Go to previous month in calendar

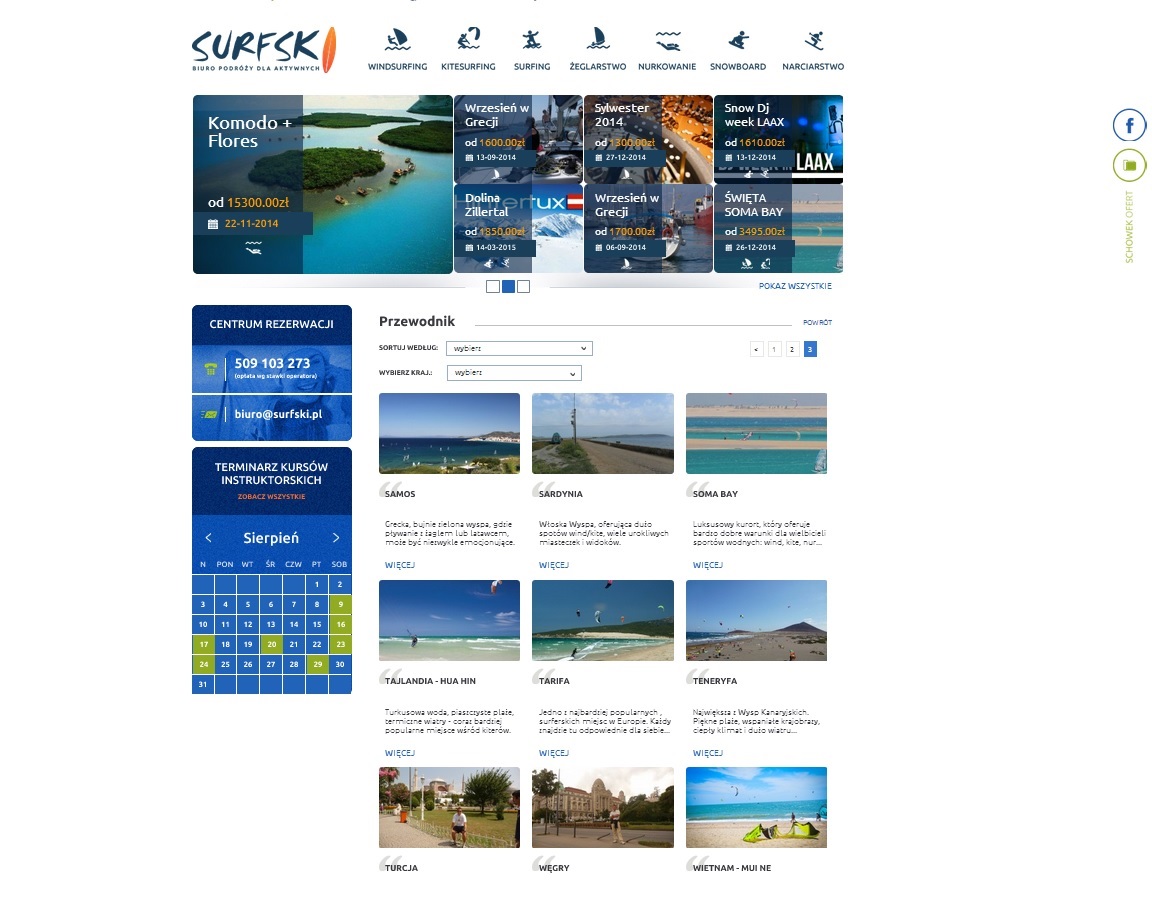tap(209, 538)
